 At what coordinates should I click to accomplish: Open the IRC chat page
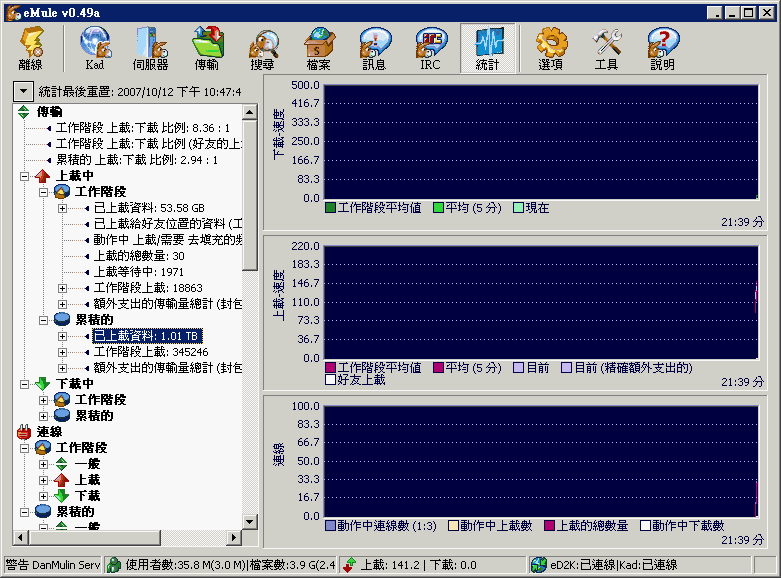(430, 48)
